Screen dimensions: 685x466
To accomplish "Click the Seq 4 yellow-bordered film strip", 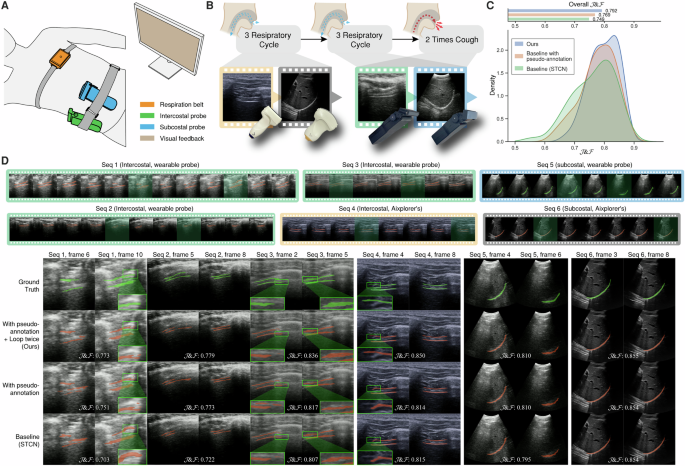I will coord(379,229).
